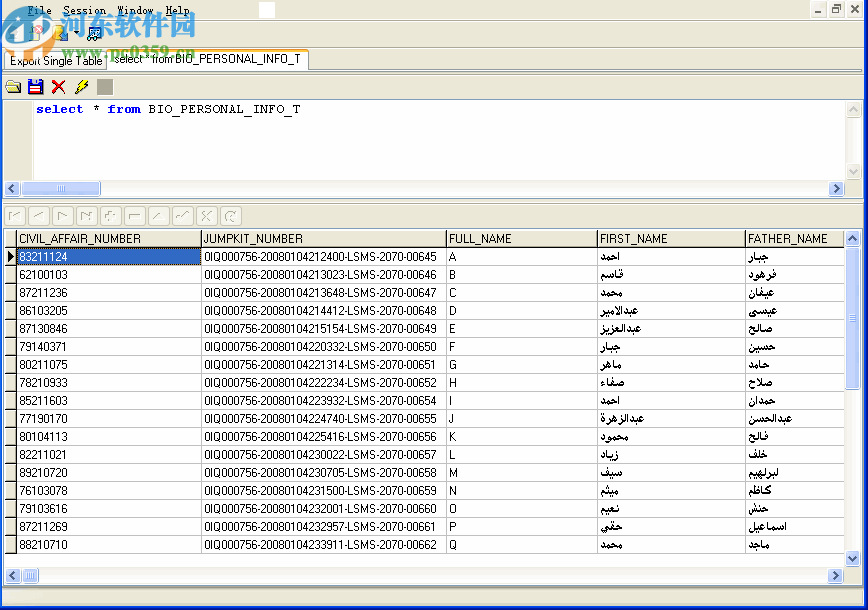Click the data grid horizontal scroll left arrow
This screenshot has width=868, height=610.
click(13, 575)
